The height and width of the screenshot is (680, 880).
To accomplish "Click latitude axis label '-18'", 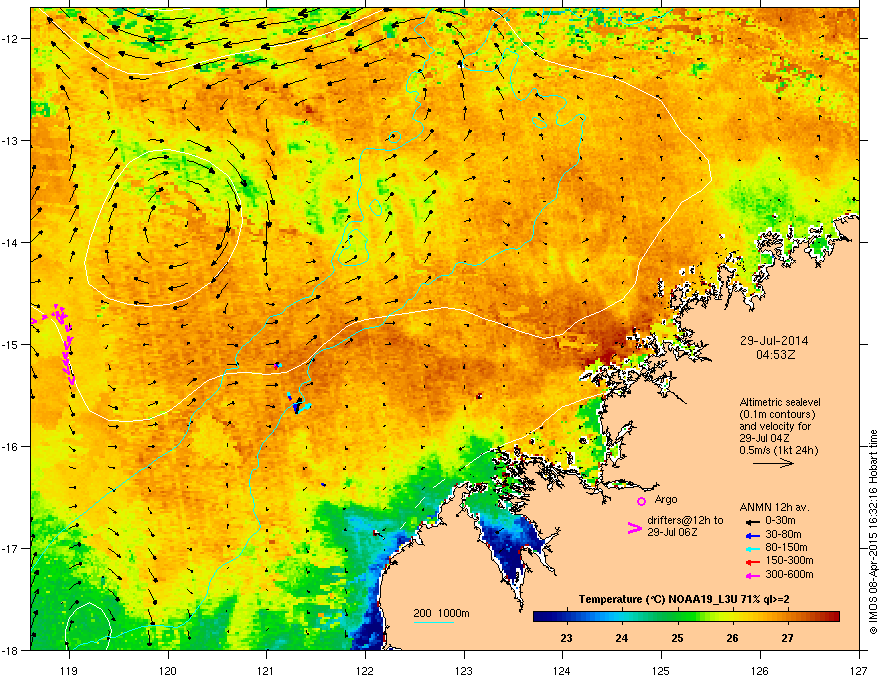I will pyautogui.click(x=10, y=650).
